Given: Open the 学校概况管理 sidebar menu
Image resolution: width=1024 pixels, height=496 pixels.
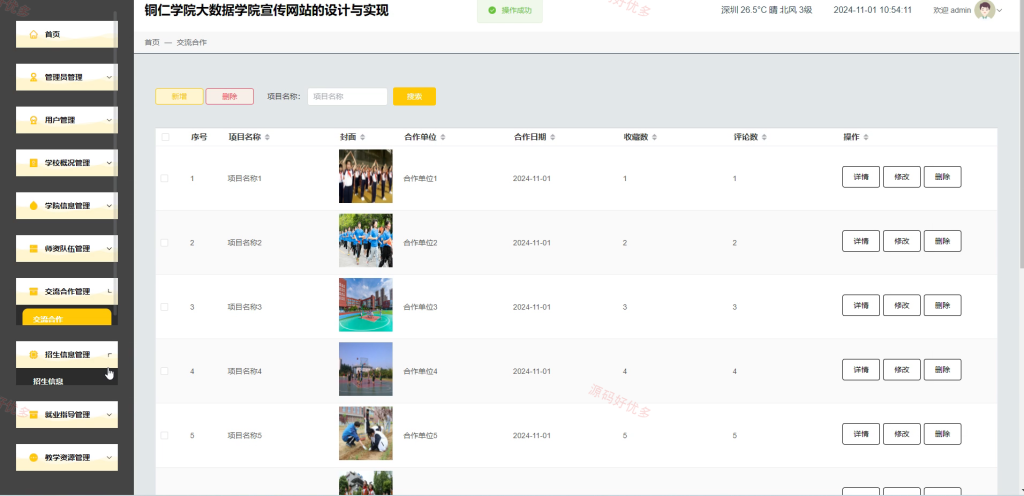Looking at the screenshot, I should pos(67,163).
